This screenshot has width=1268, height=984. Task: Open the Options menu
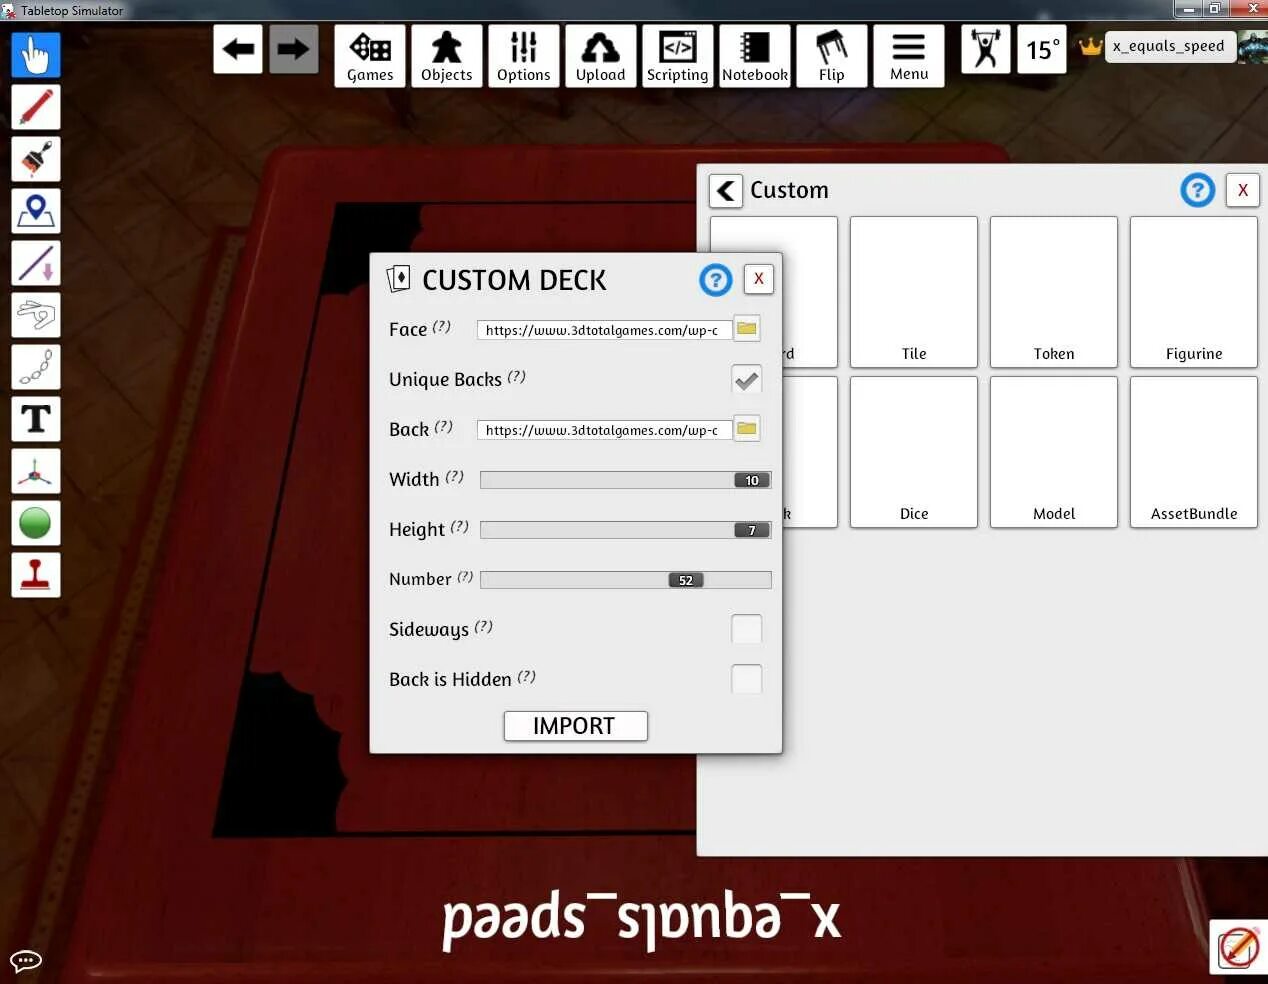(x=524, y=56)
